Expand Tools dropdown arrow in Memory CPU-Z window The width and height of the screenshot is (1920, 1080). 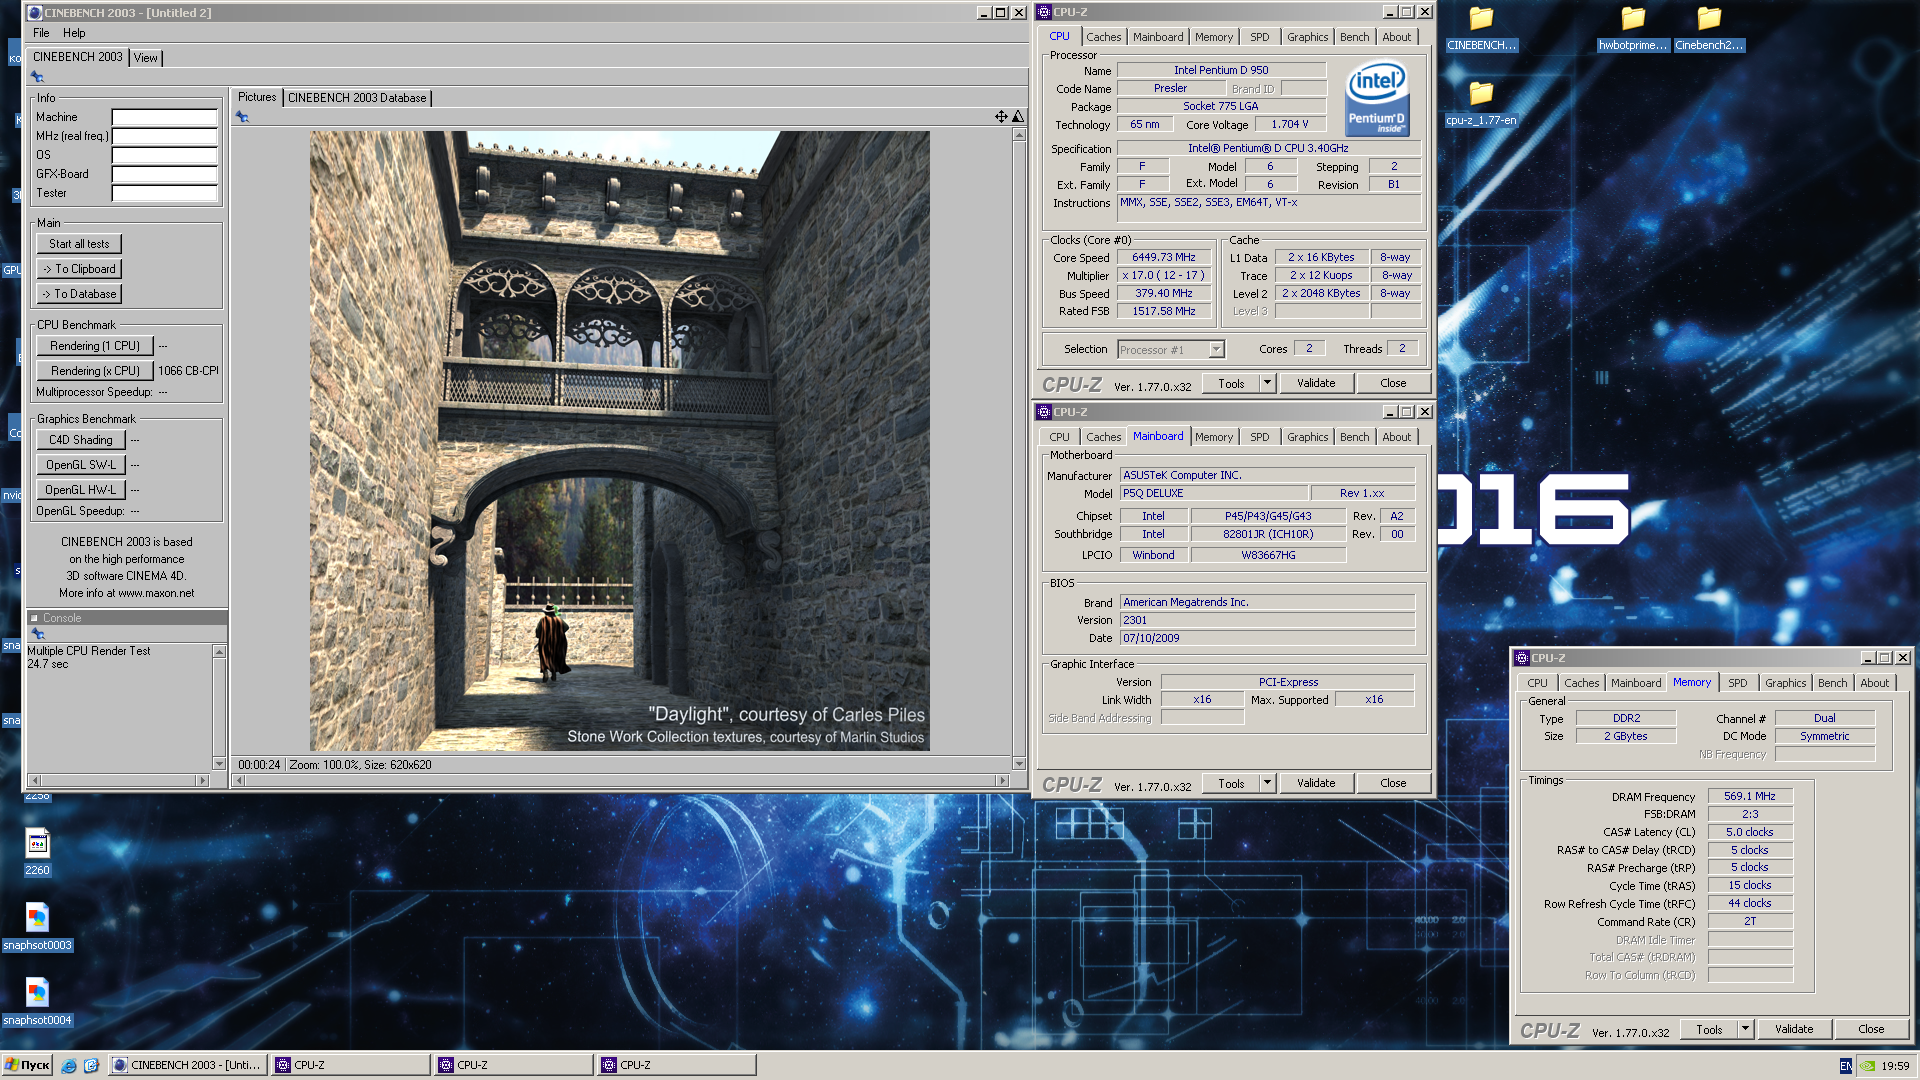(1745, 1029)
